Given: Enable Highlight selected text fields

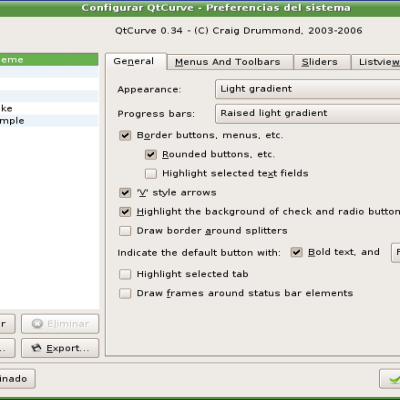Looking at the screenshot, I should (x=151, y=173).
